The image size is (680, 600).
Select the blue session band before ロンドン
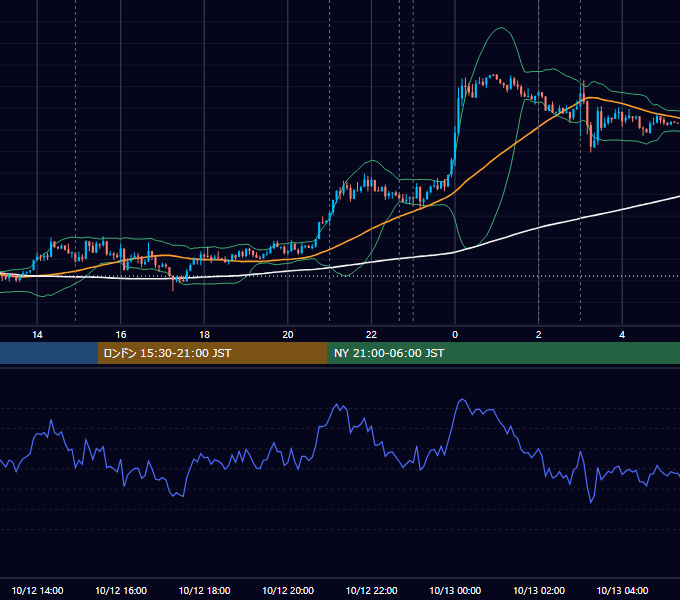coord(49,353)
